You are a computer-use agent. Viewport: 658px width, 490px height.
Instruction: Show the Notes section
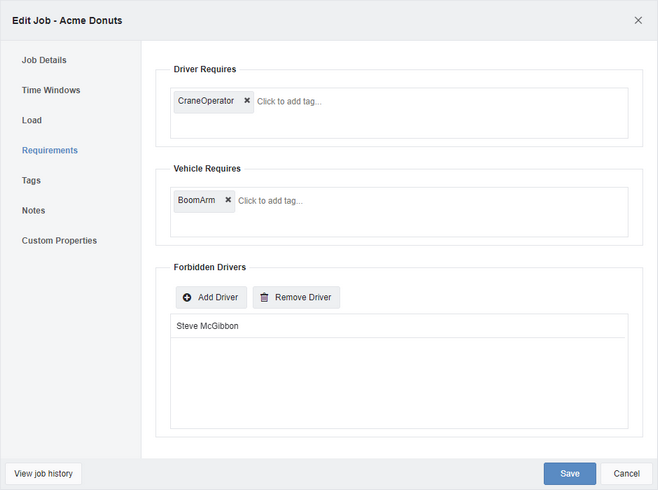33,211
